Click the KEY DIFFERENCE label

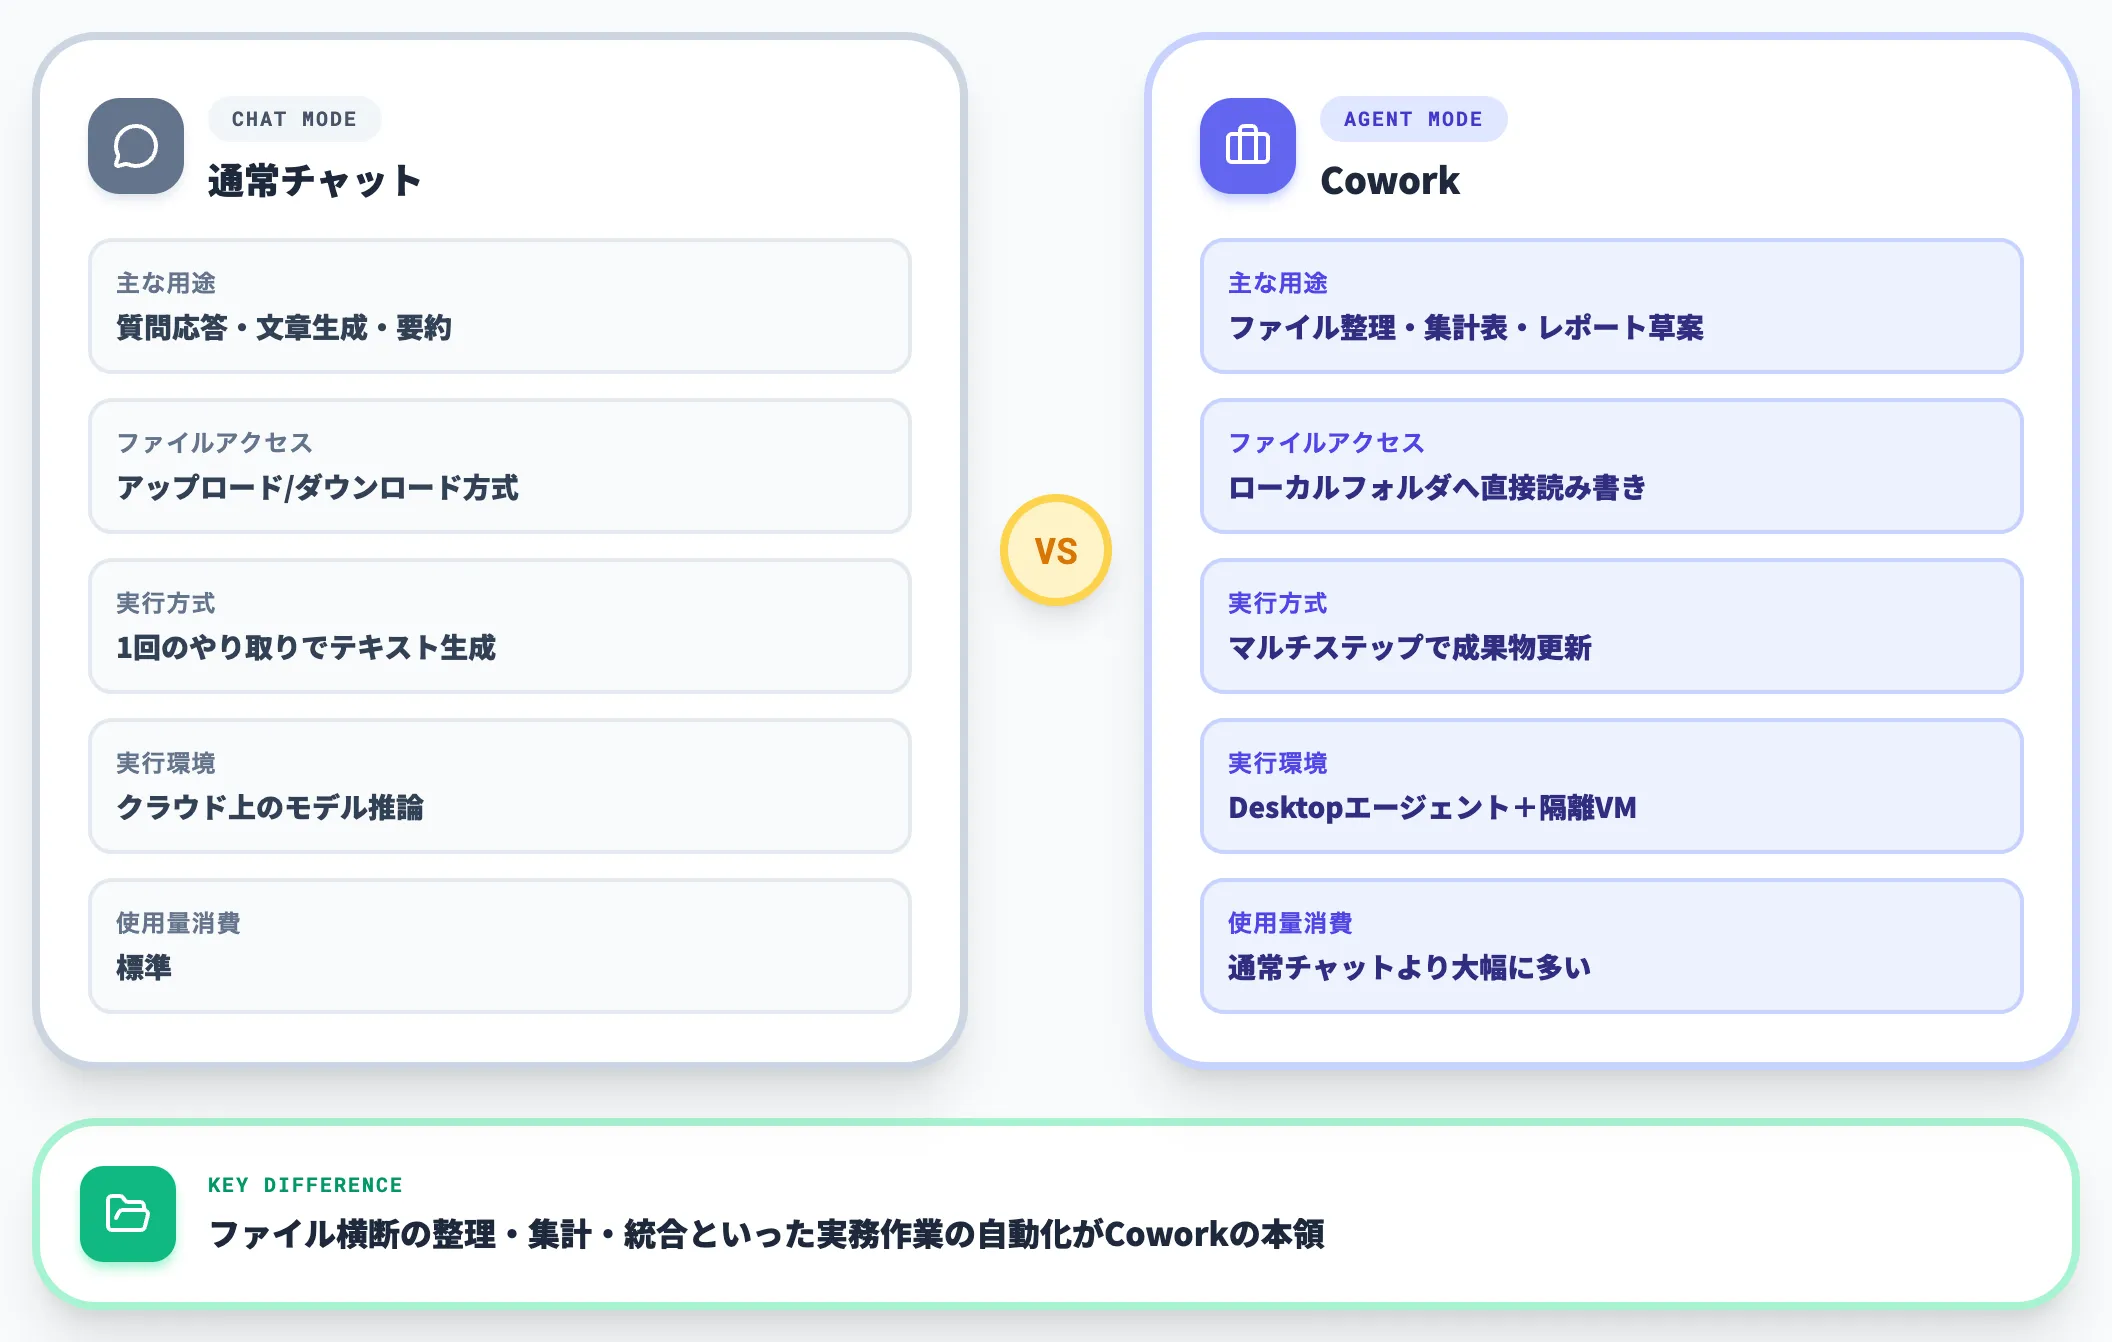click(x=305, y=1185)
